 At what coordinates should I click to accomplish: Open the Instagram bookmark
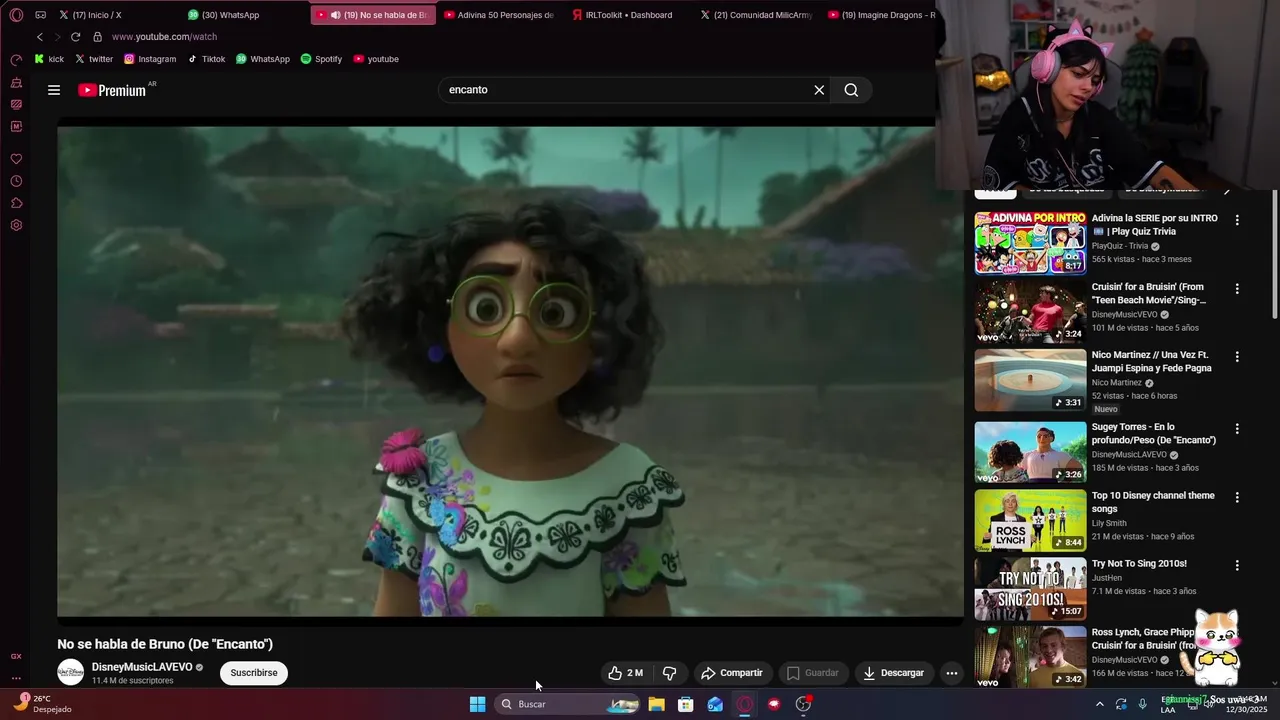click(x=150, y=59)
